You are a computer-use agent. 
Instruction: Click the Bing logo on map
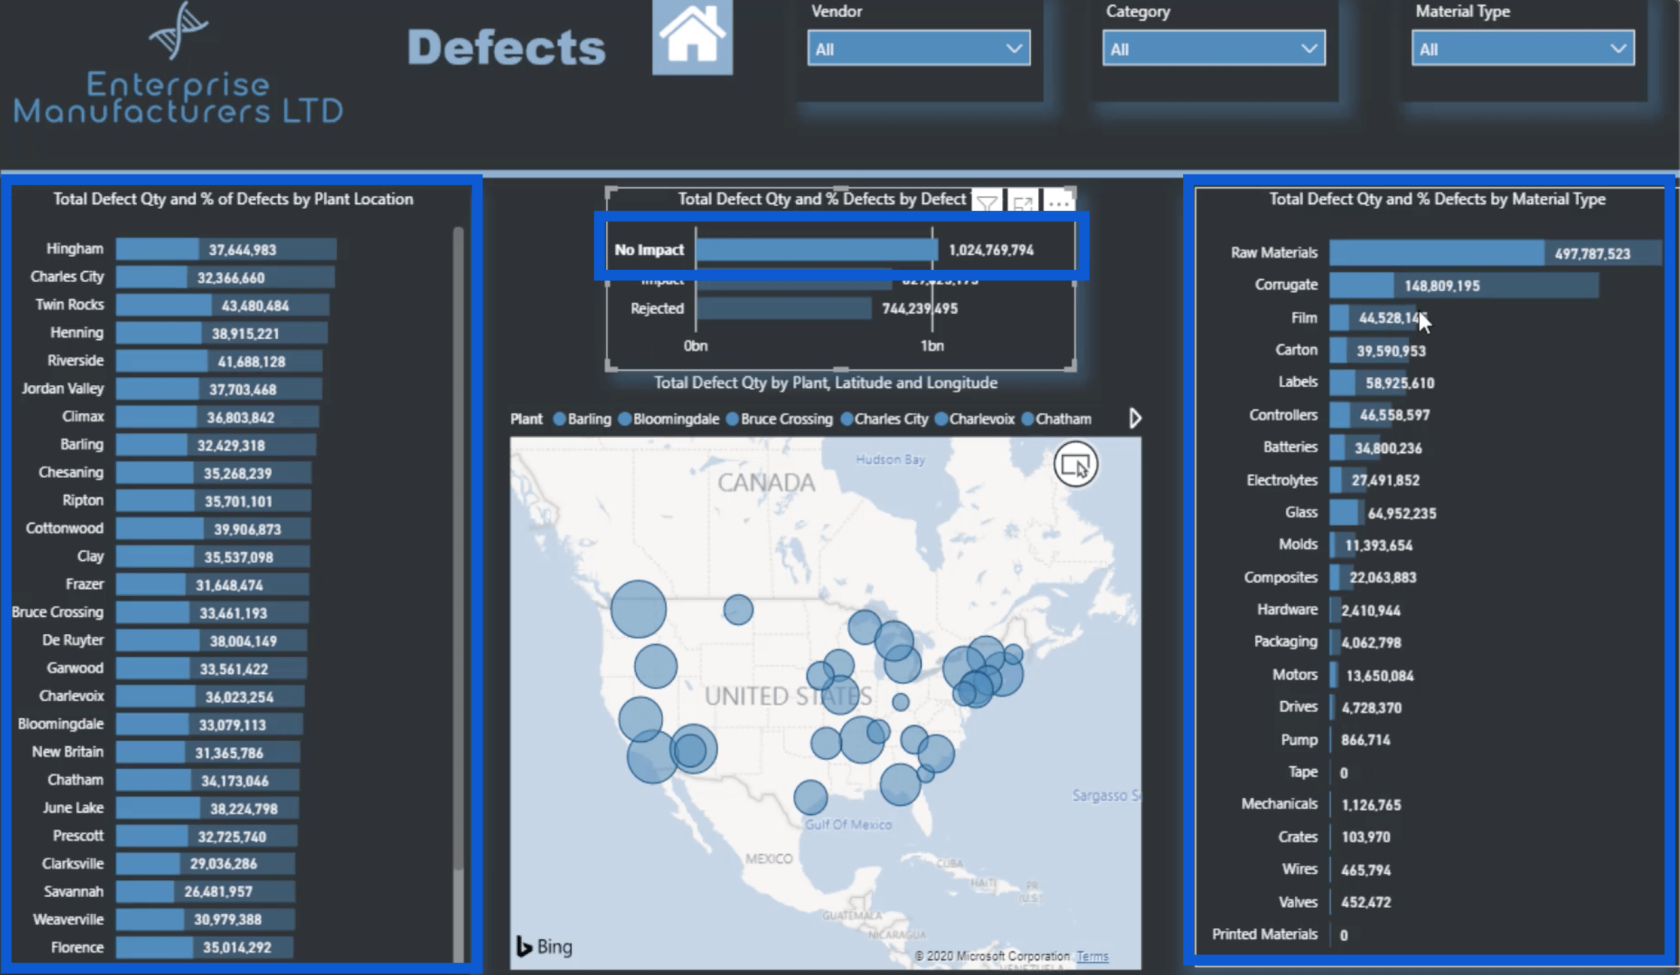(x=544, y=946)
